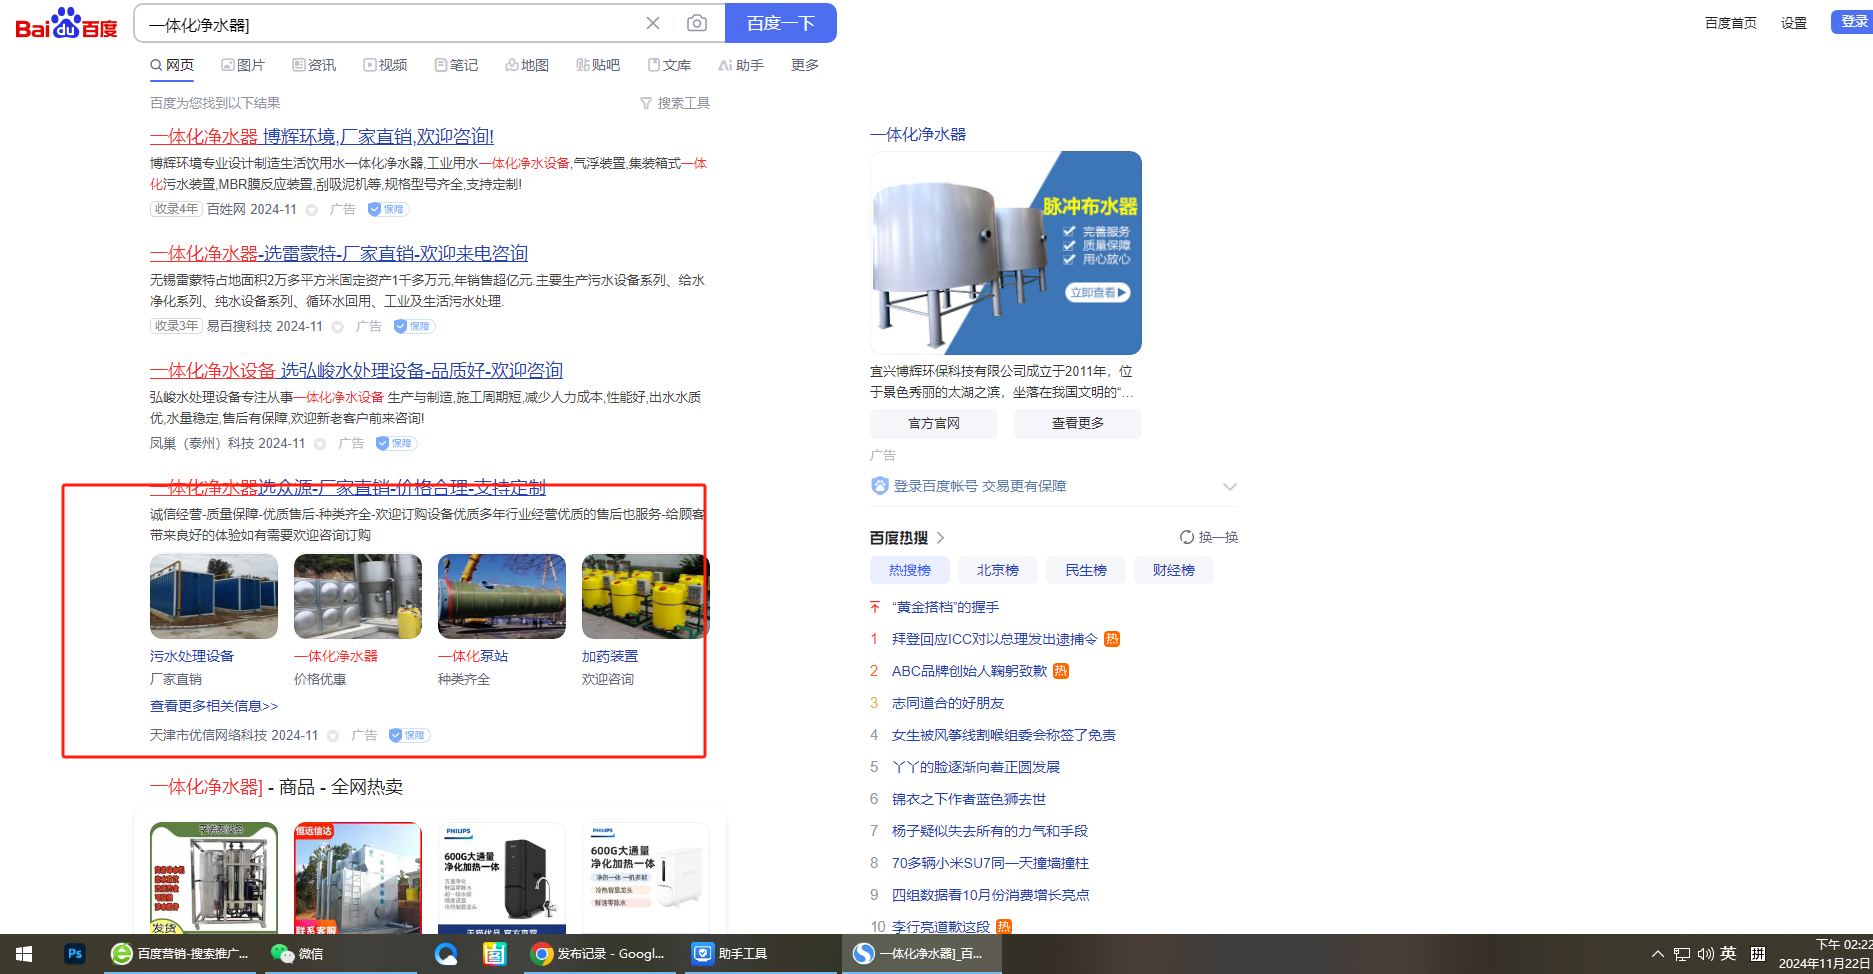Open the 贴吧 tab
This screenshot has width=1873, height=974.
(598, 65)
